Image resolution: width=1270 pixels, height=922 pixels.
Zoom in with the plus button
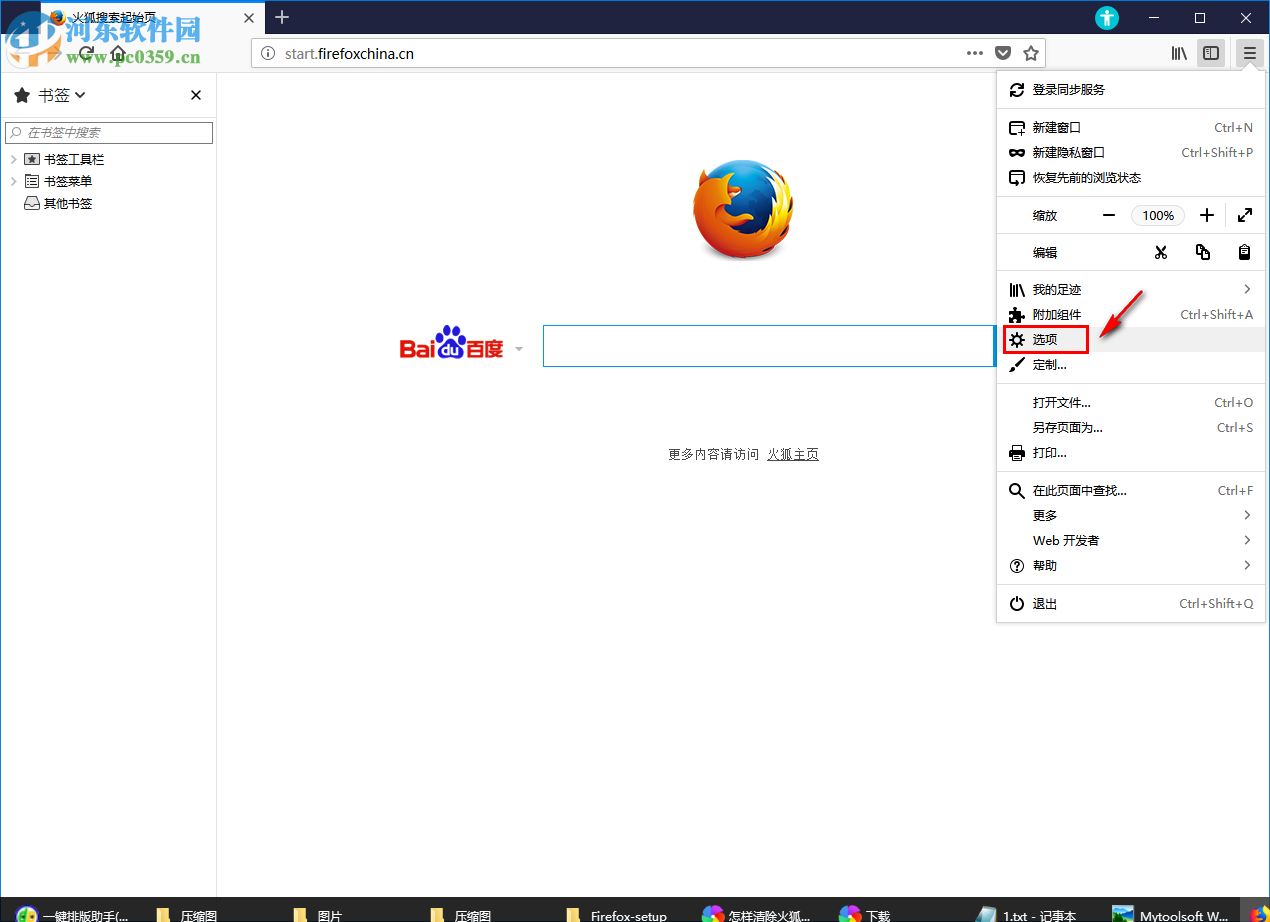tap(1207, 215)
